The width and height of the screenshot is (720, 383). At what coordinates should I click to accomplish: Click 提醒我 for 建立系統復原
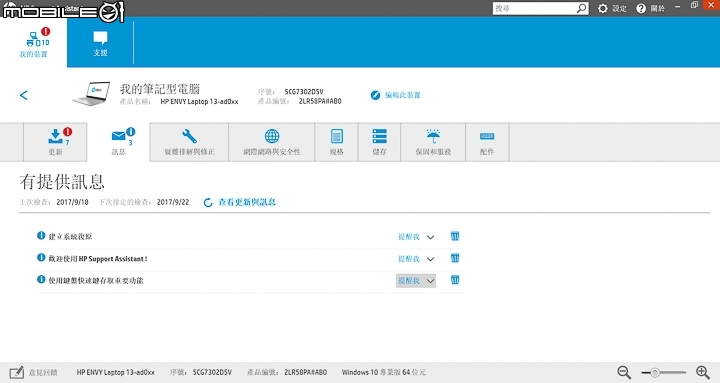(409, 237)
